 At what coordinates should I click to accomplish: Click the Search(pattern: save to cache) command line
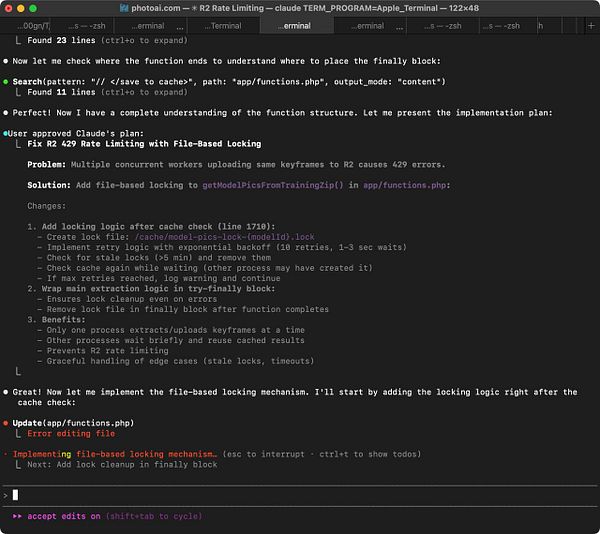click(229, 81)
